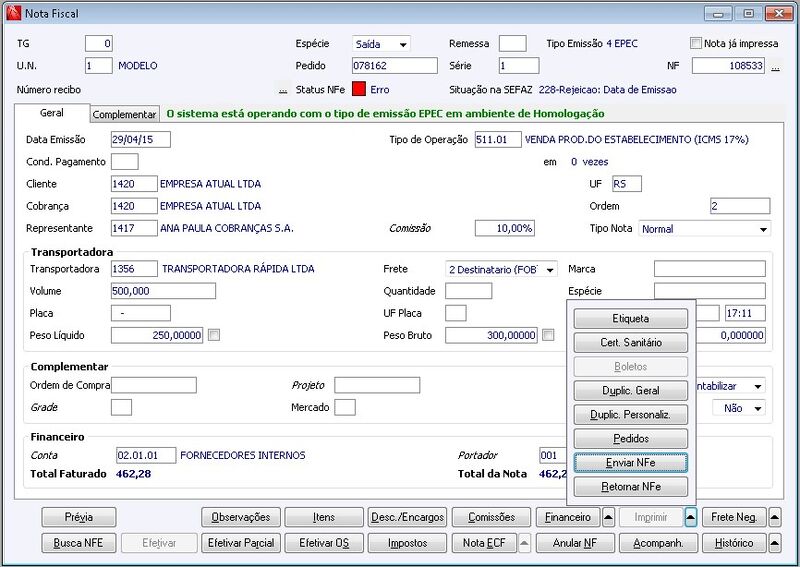Screen dimensions: 800x567
Task: Click the Volume input field
Action: [163, 291]
